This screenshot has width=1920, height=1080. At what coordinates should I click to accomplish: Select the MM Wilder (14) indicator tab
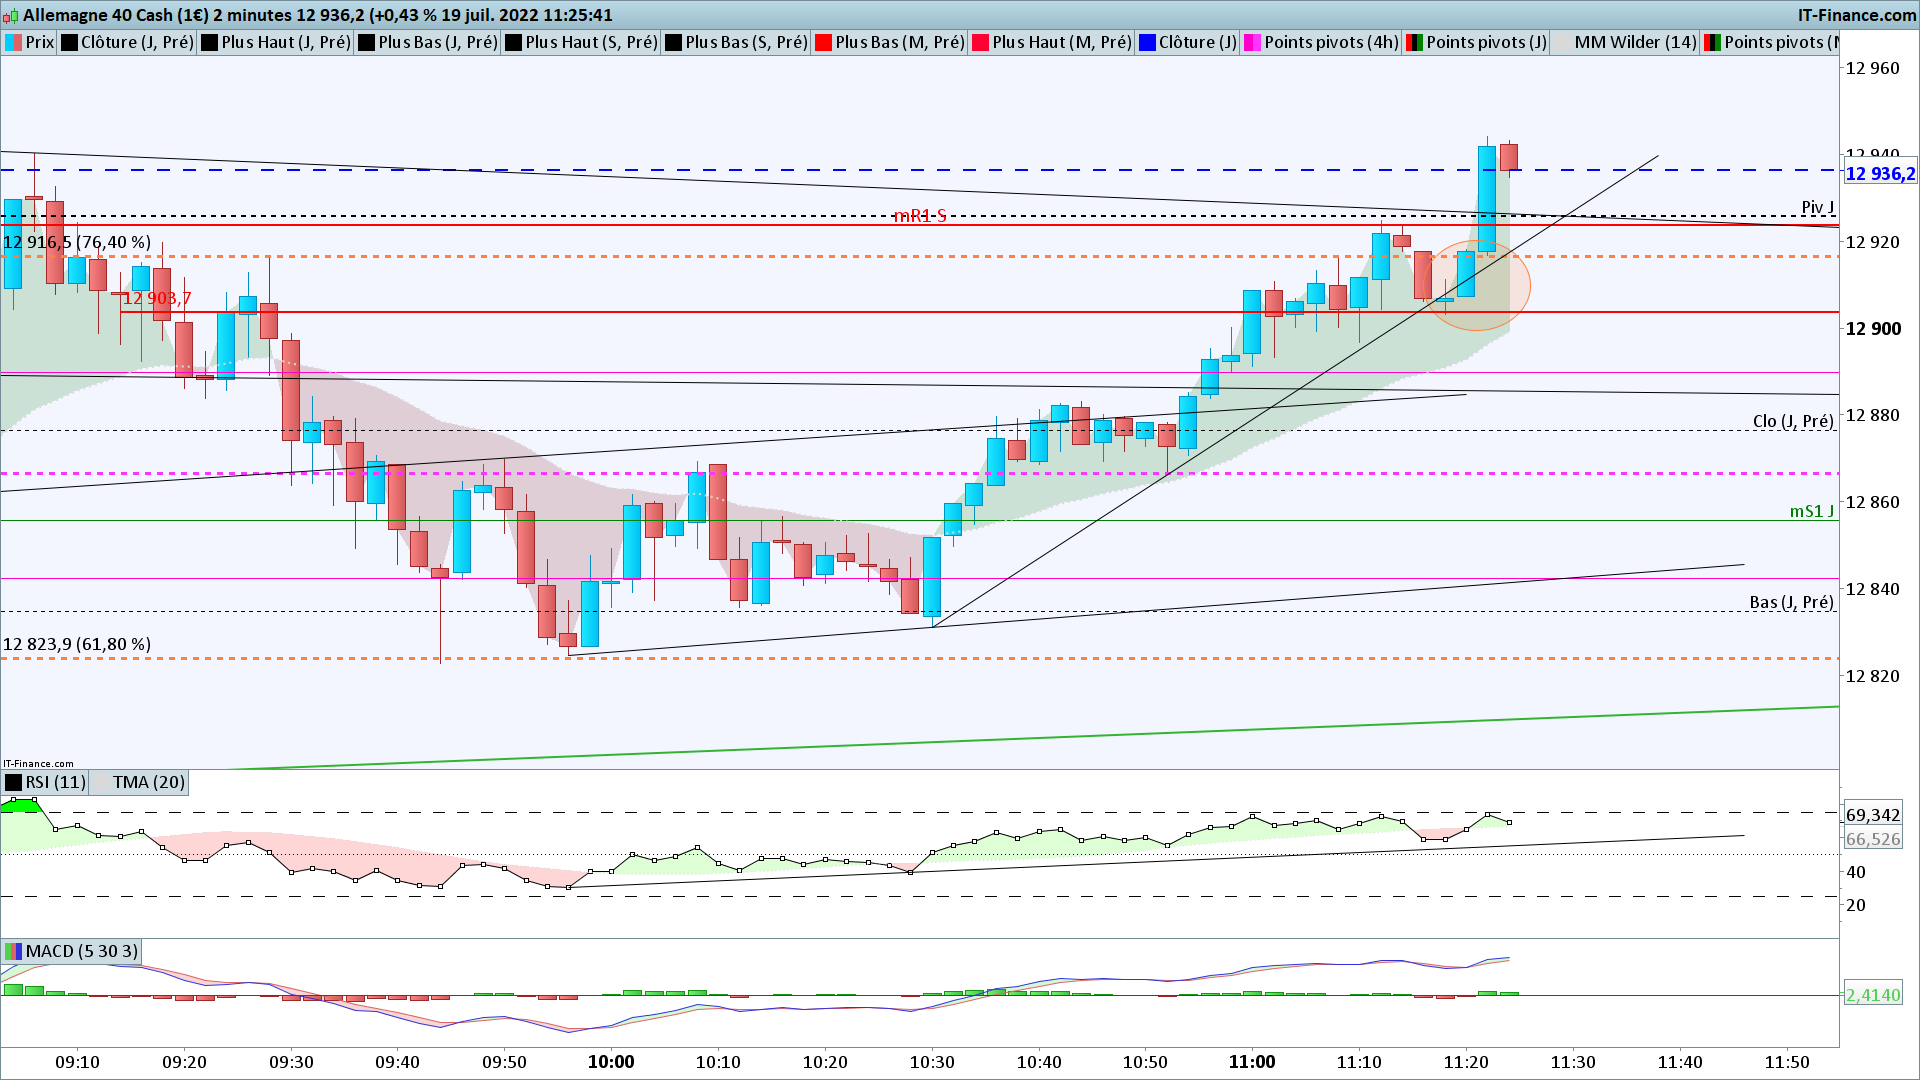pos(1634,42)
